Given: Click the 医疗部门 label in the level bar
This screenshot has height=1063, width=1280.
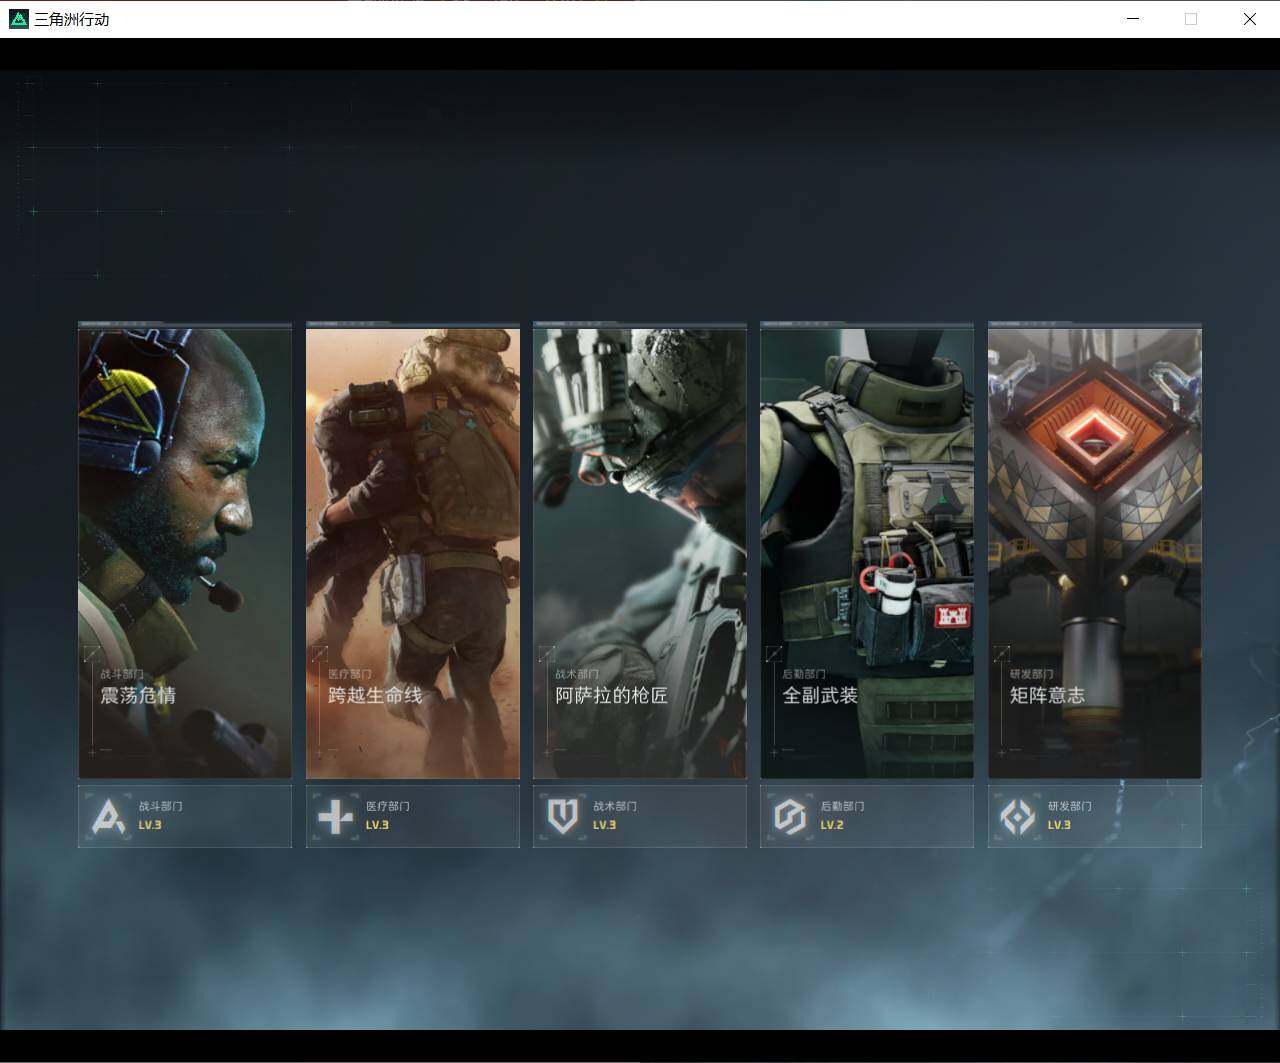Looking at the screenshot, I should click(387, 806).
